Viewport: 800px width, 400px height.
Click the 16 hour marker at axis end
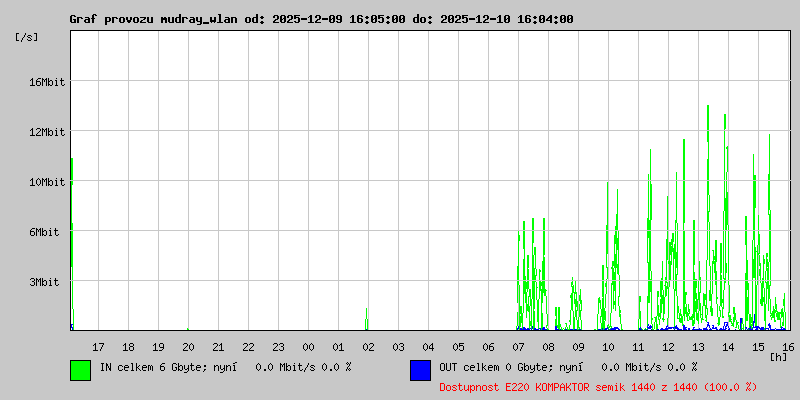(x=788, y=347)
